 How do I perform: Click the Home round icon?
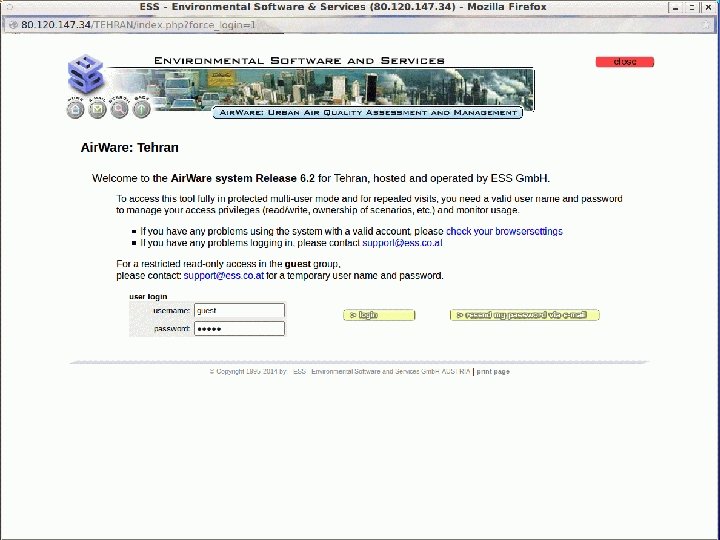click(76, 110)
